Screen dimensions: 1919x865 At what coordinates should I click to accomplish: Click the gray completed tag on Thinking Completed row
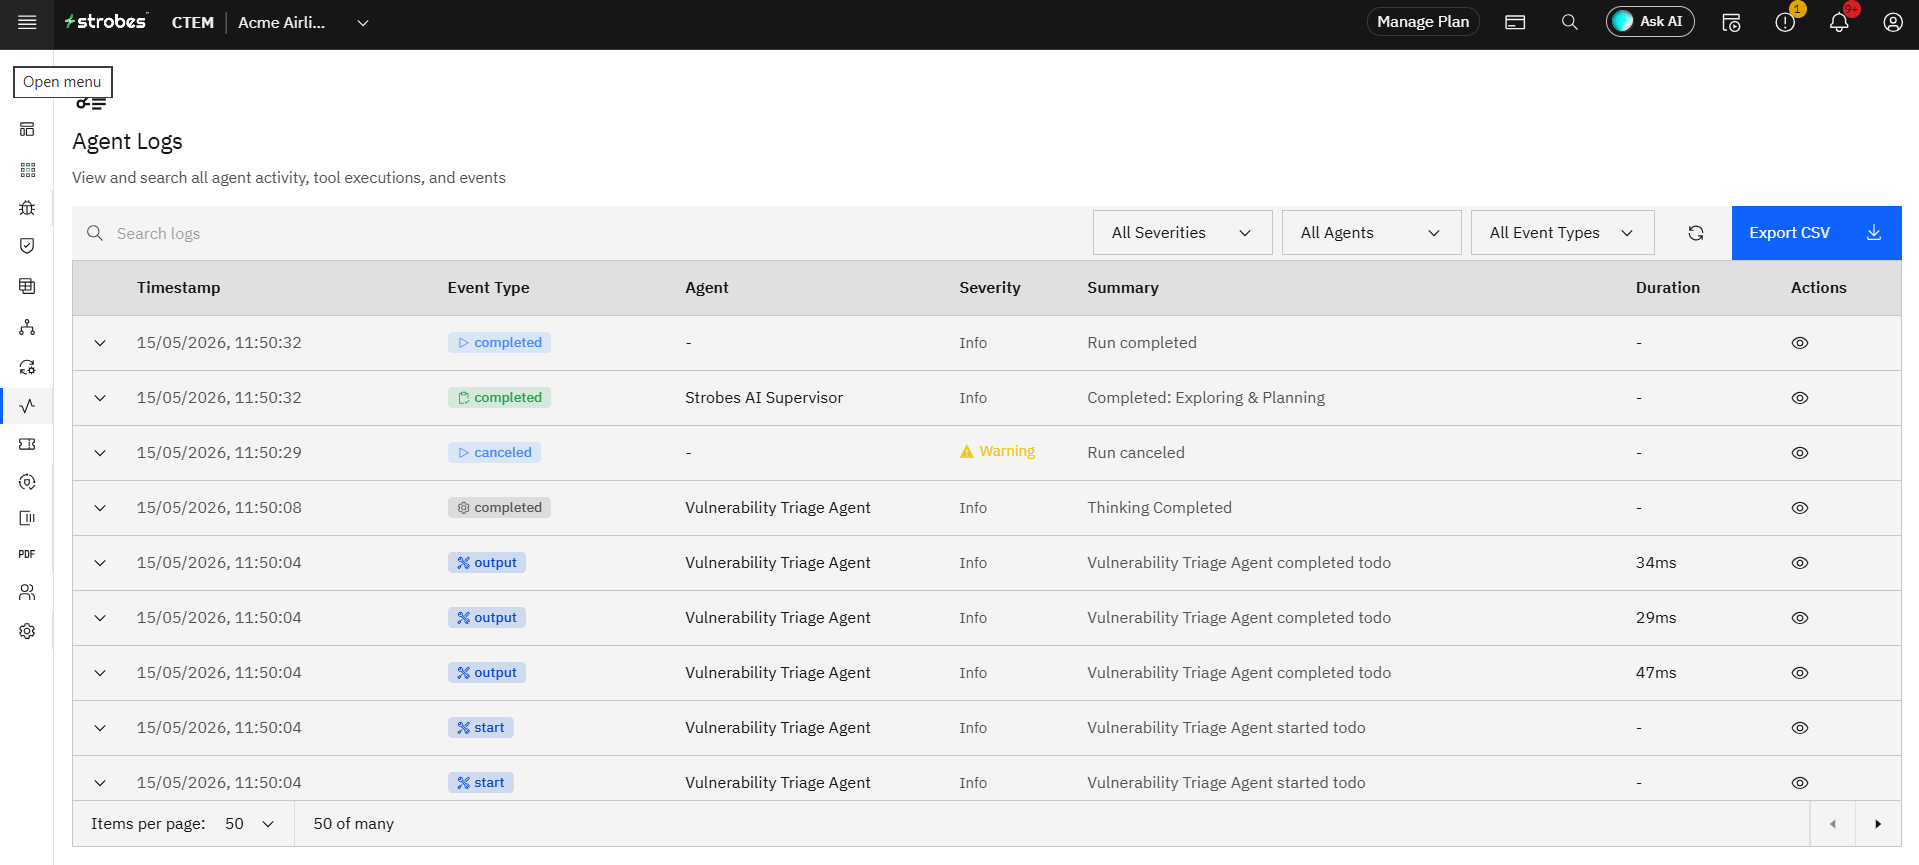coord(499,508)
